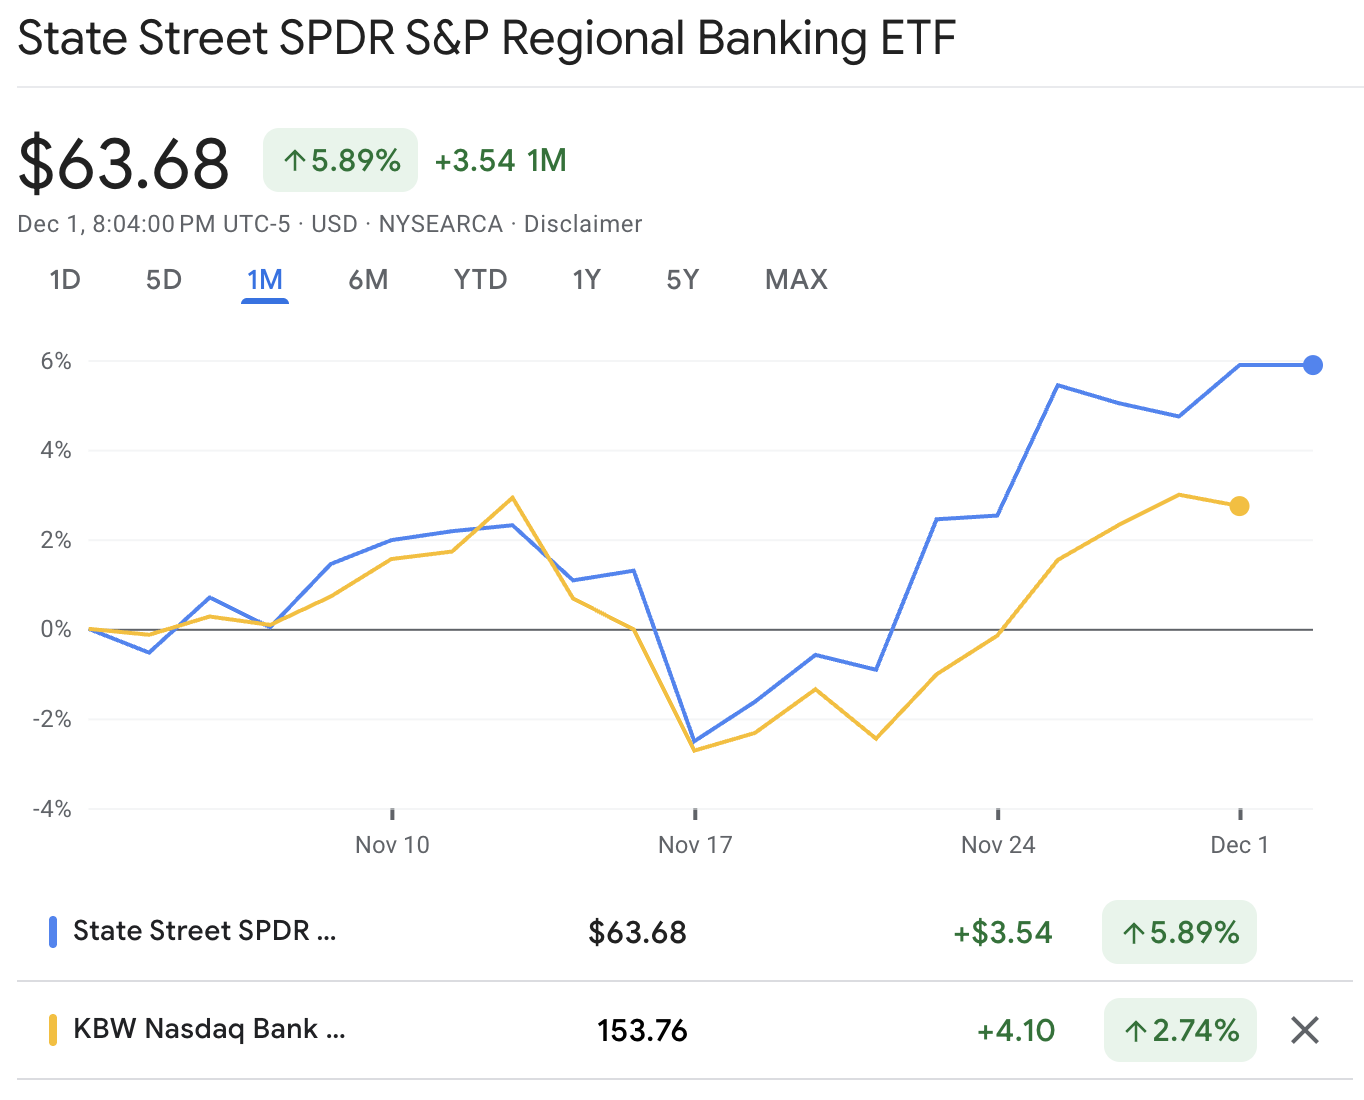Click the yellow endpoint dot on chart
This screenshot has height=1100, width=1364.
click(1239, 506)
